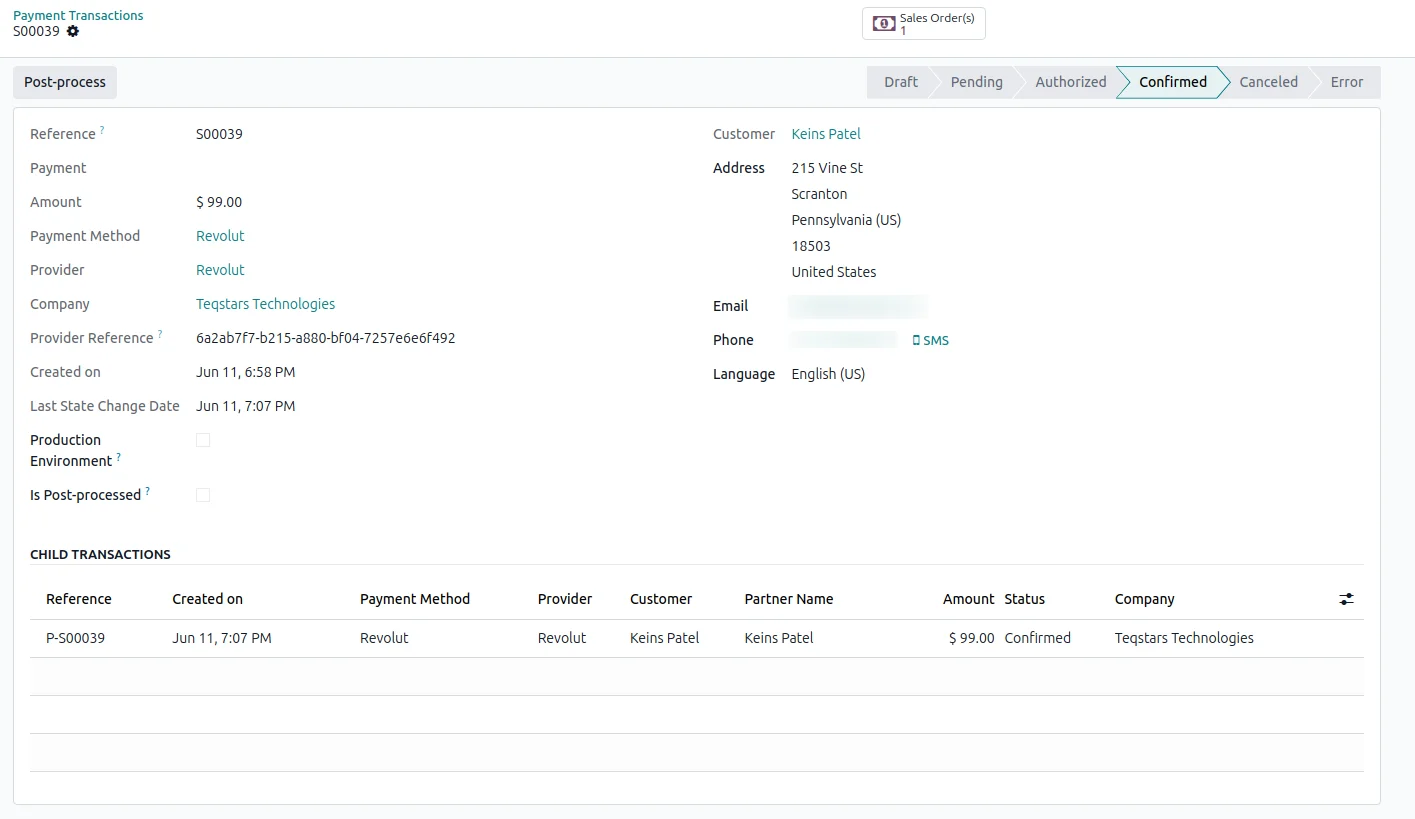
Task: Click the United States country line
Action: pos(834,272)
